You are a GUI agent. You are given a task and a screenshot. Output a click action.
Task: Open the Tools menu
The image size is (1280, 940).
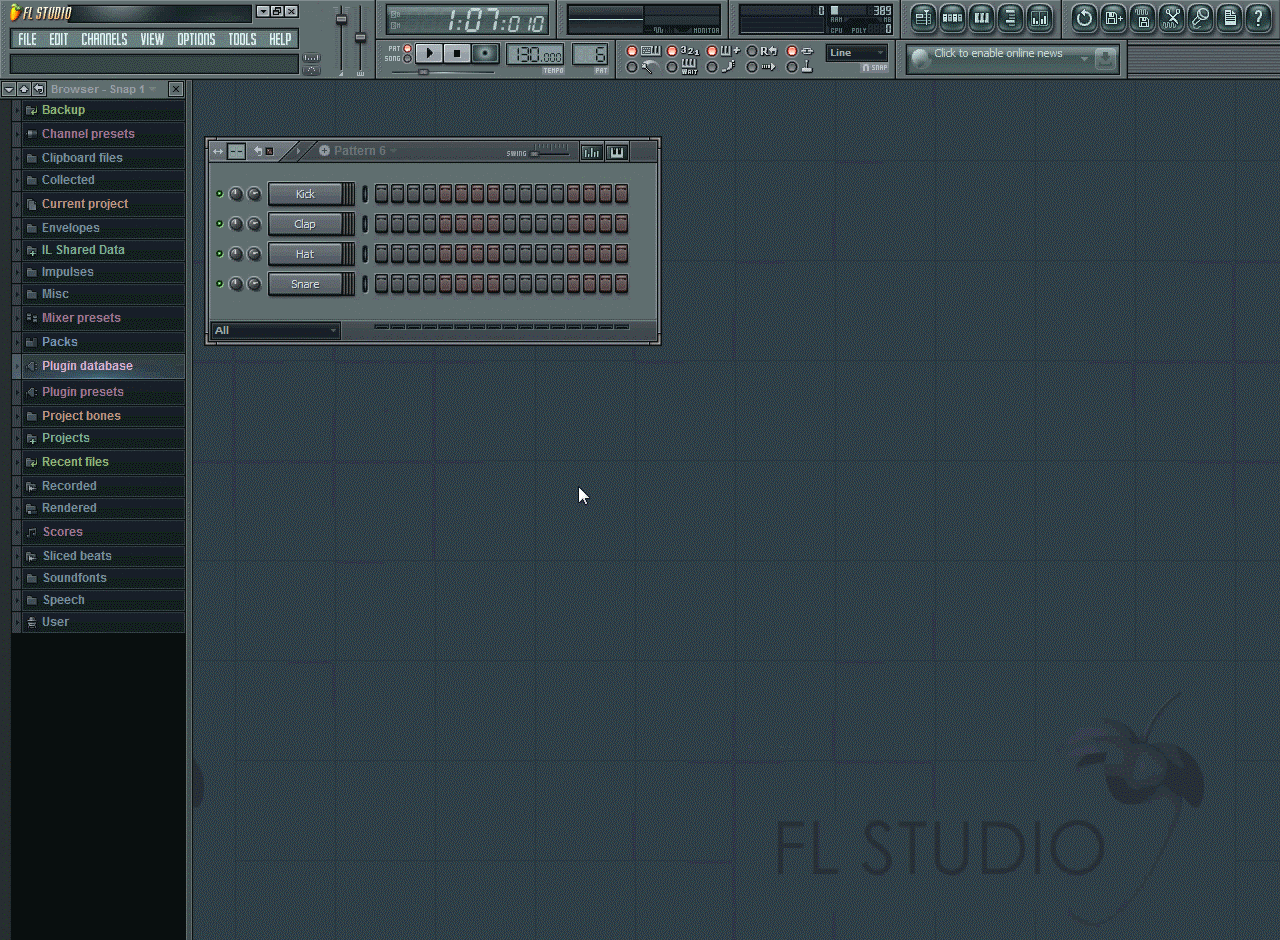(242, 39)
